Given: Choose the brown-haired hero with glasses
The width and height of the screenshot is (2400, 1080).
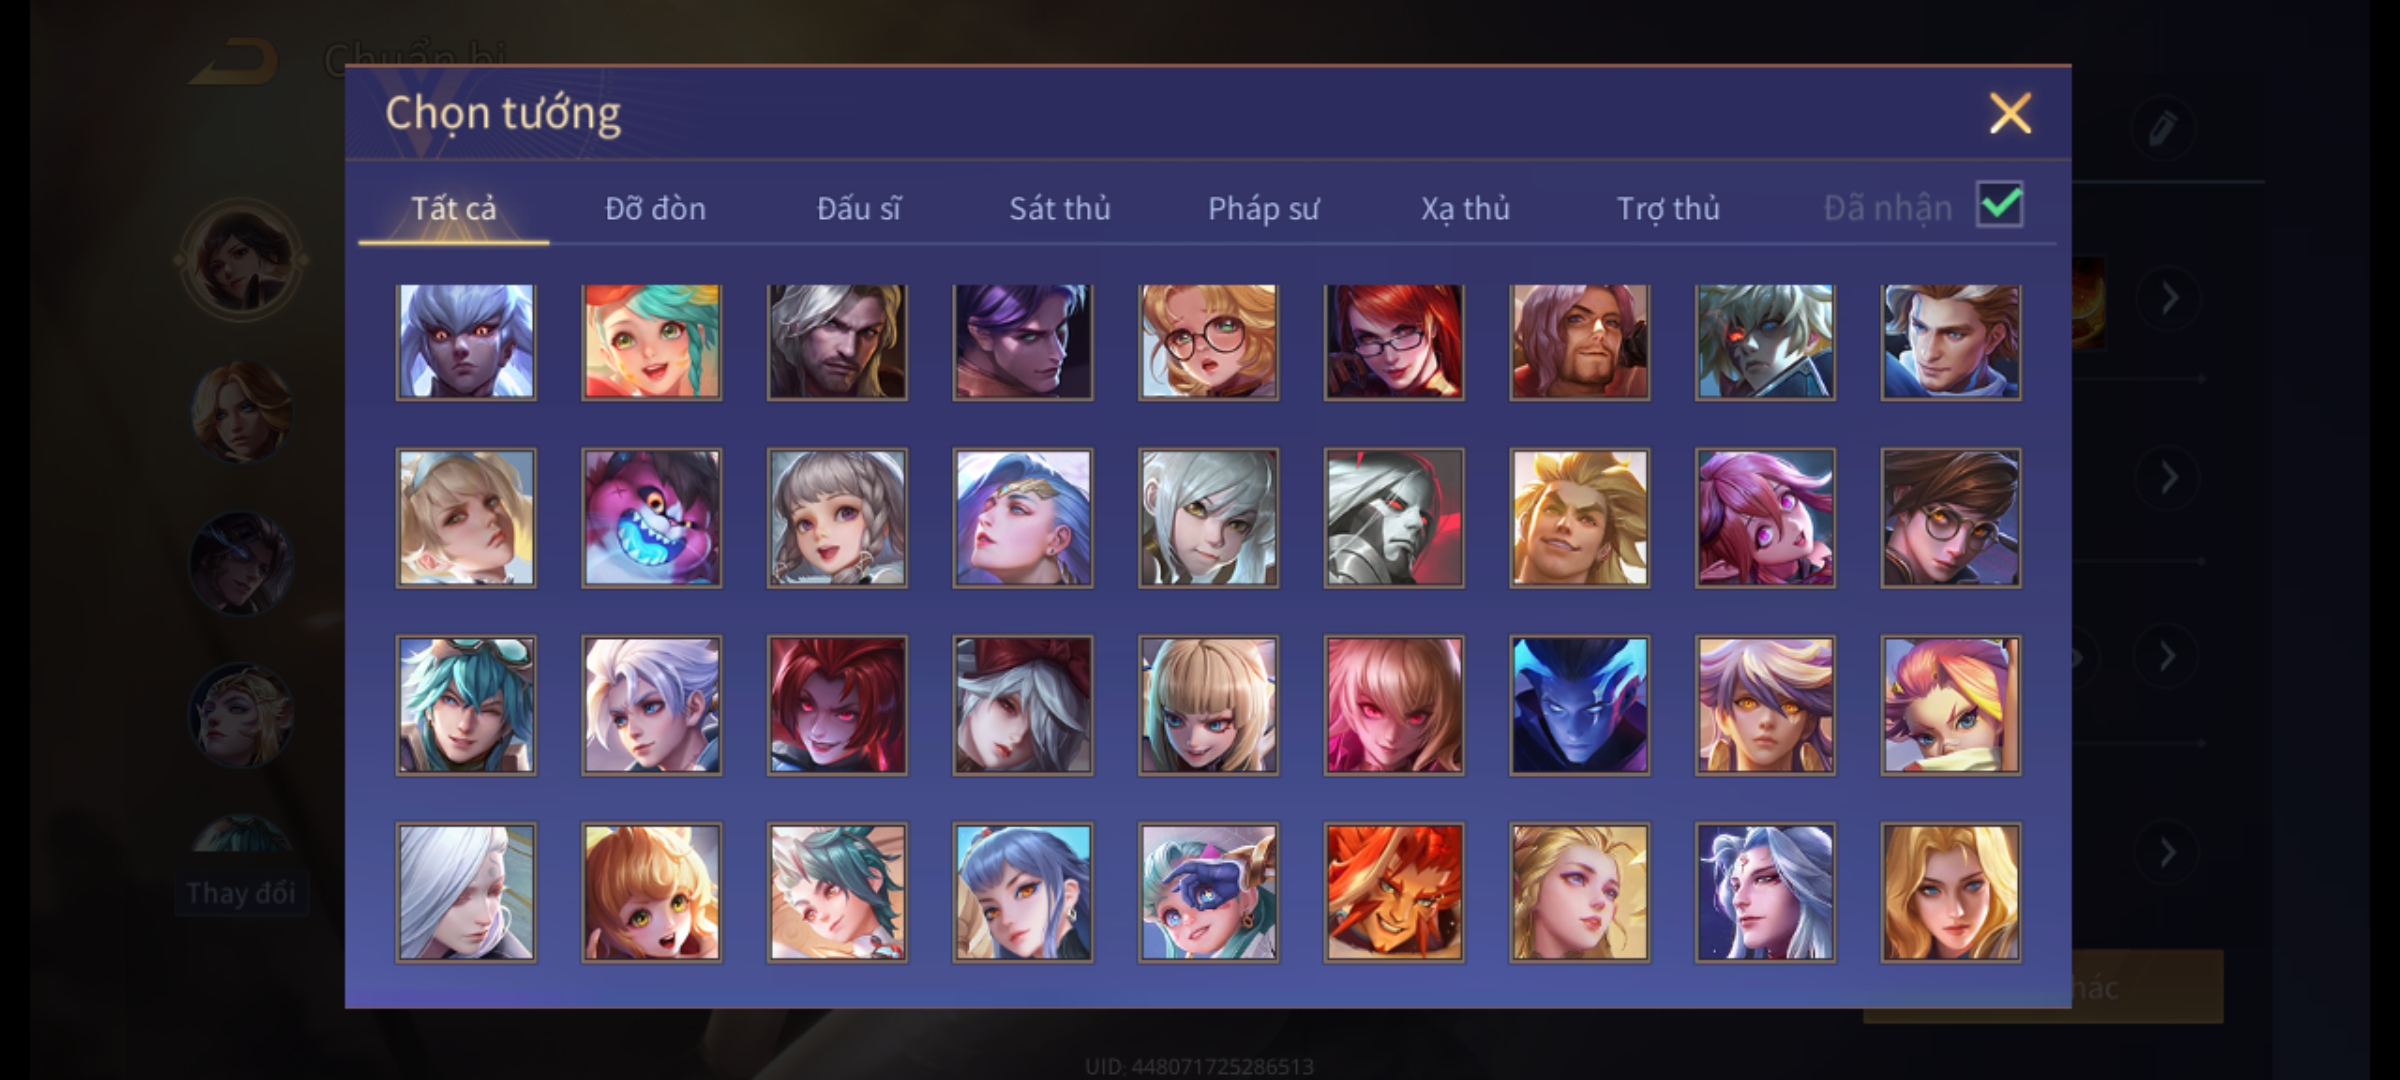Looking at the screenshot, I should 1951,518.
